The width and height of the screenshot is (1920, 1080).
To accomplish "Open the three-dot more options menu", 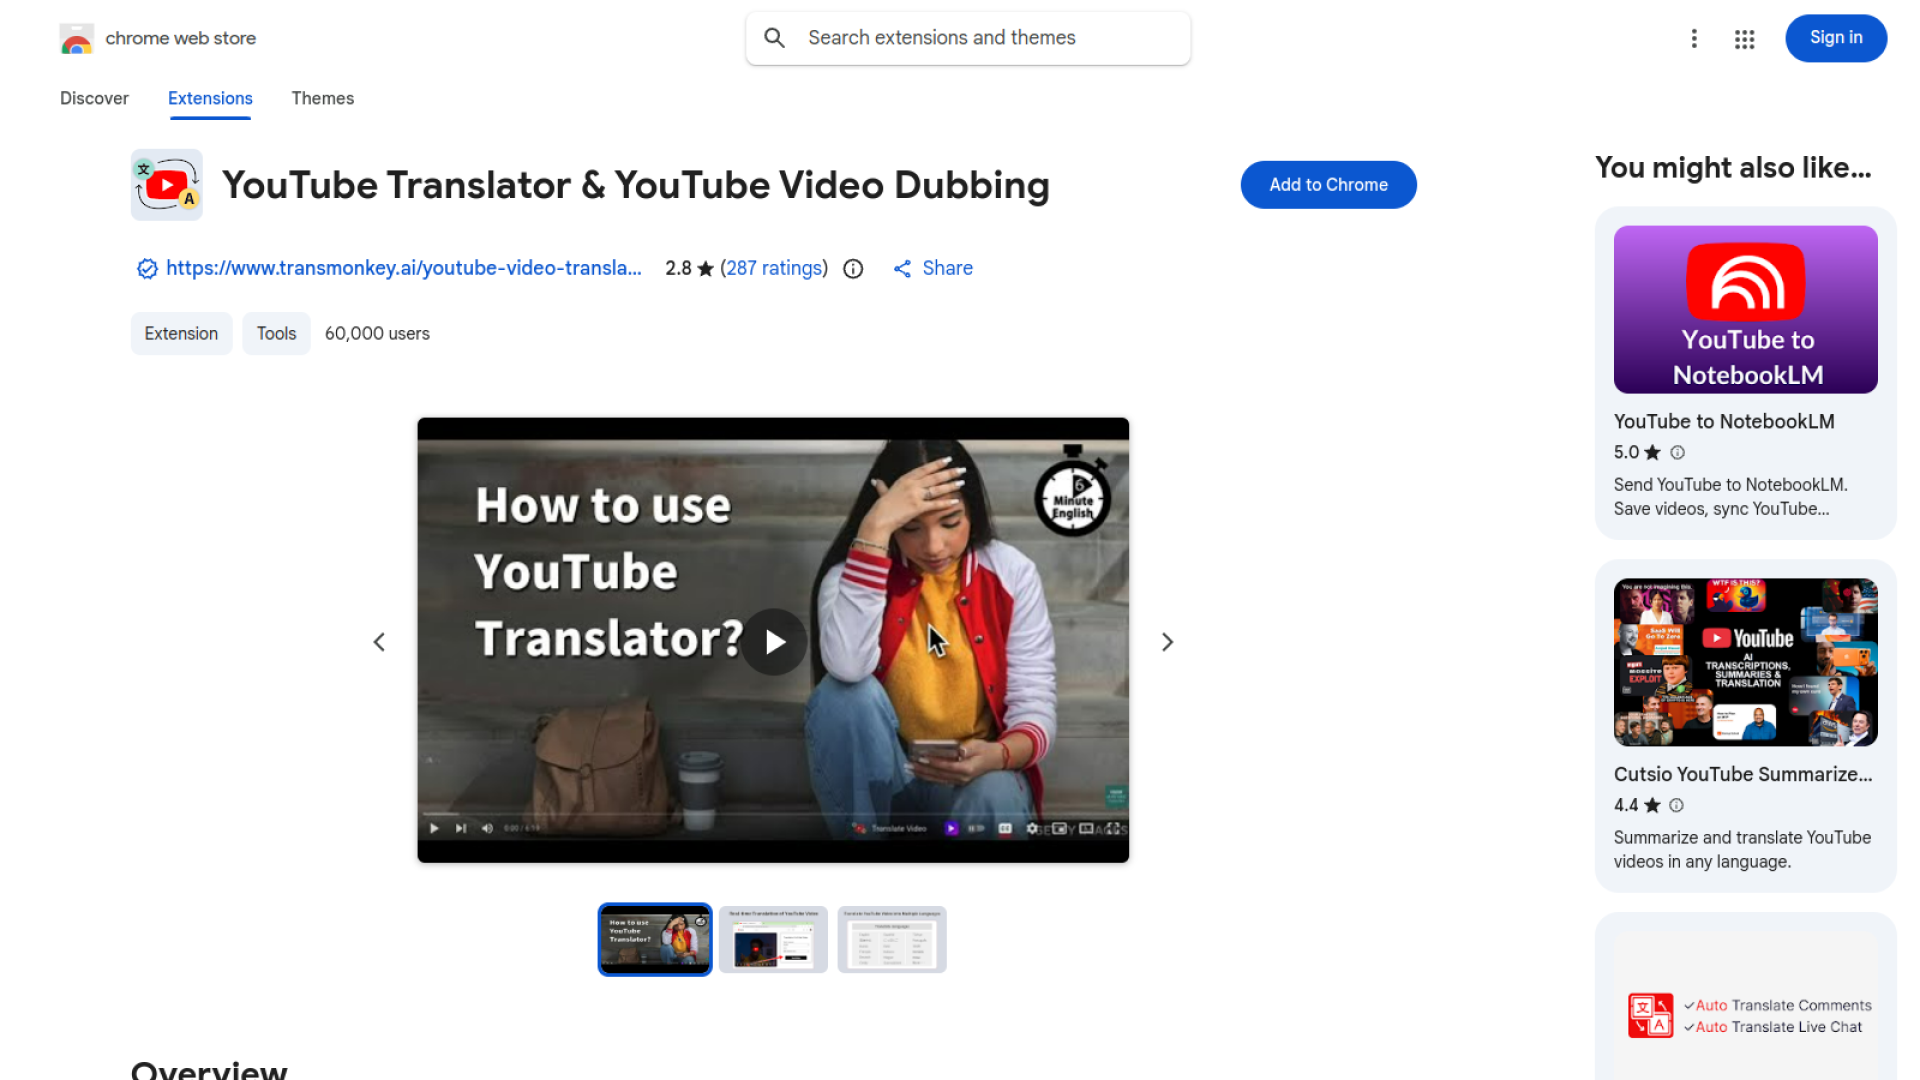I will click(1694, 38).
